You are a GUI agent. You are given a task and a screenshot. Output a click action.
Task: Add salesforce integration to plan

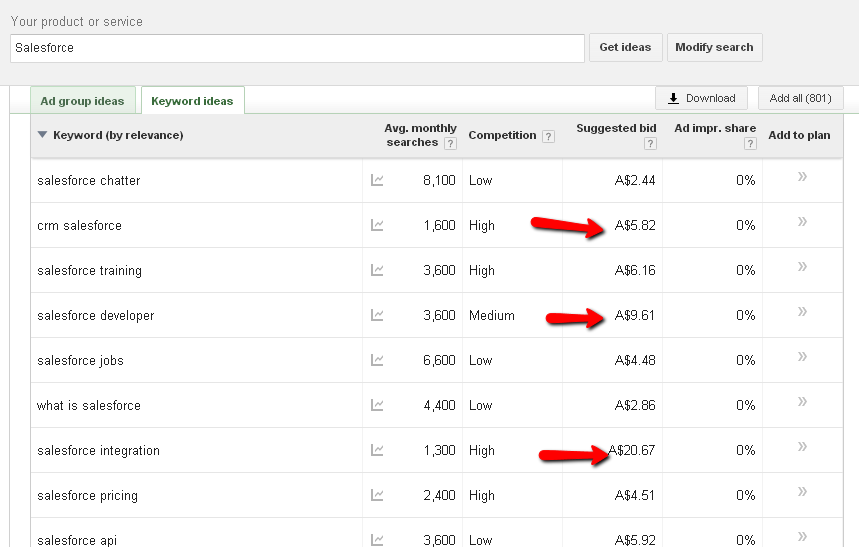tap(802, 447)
